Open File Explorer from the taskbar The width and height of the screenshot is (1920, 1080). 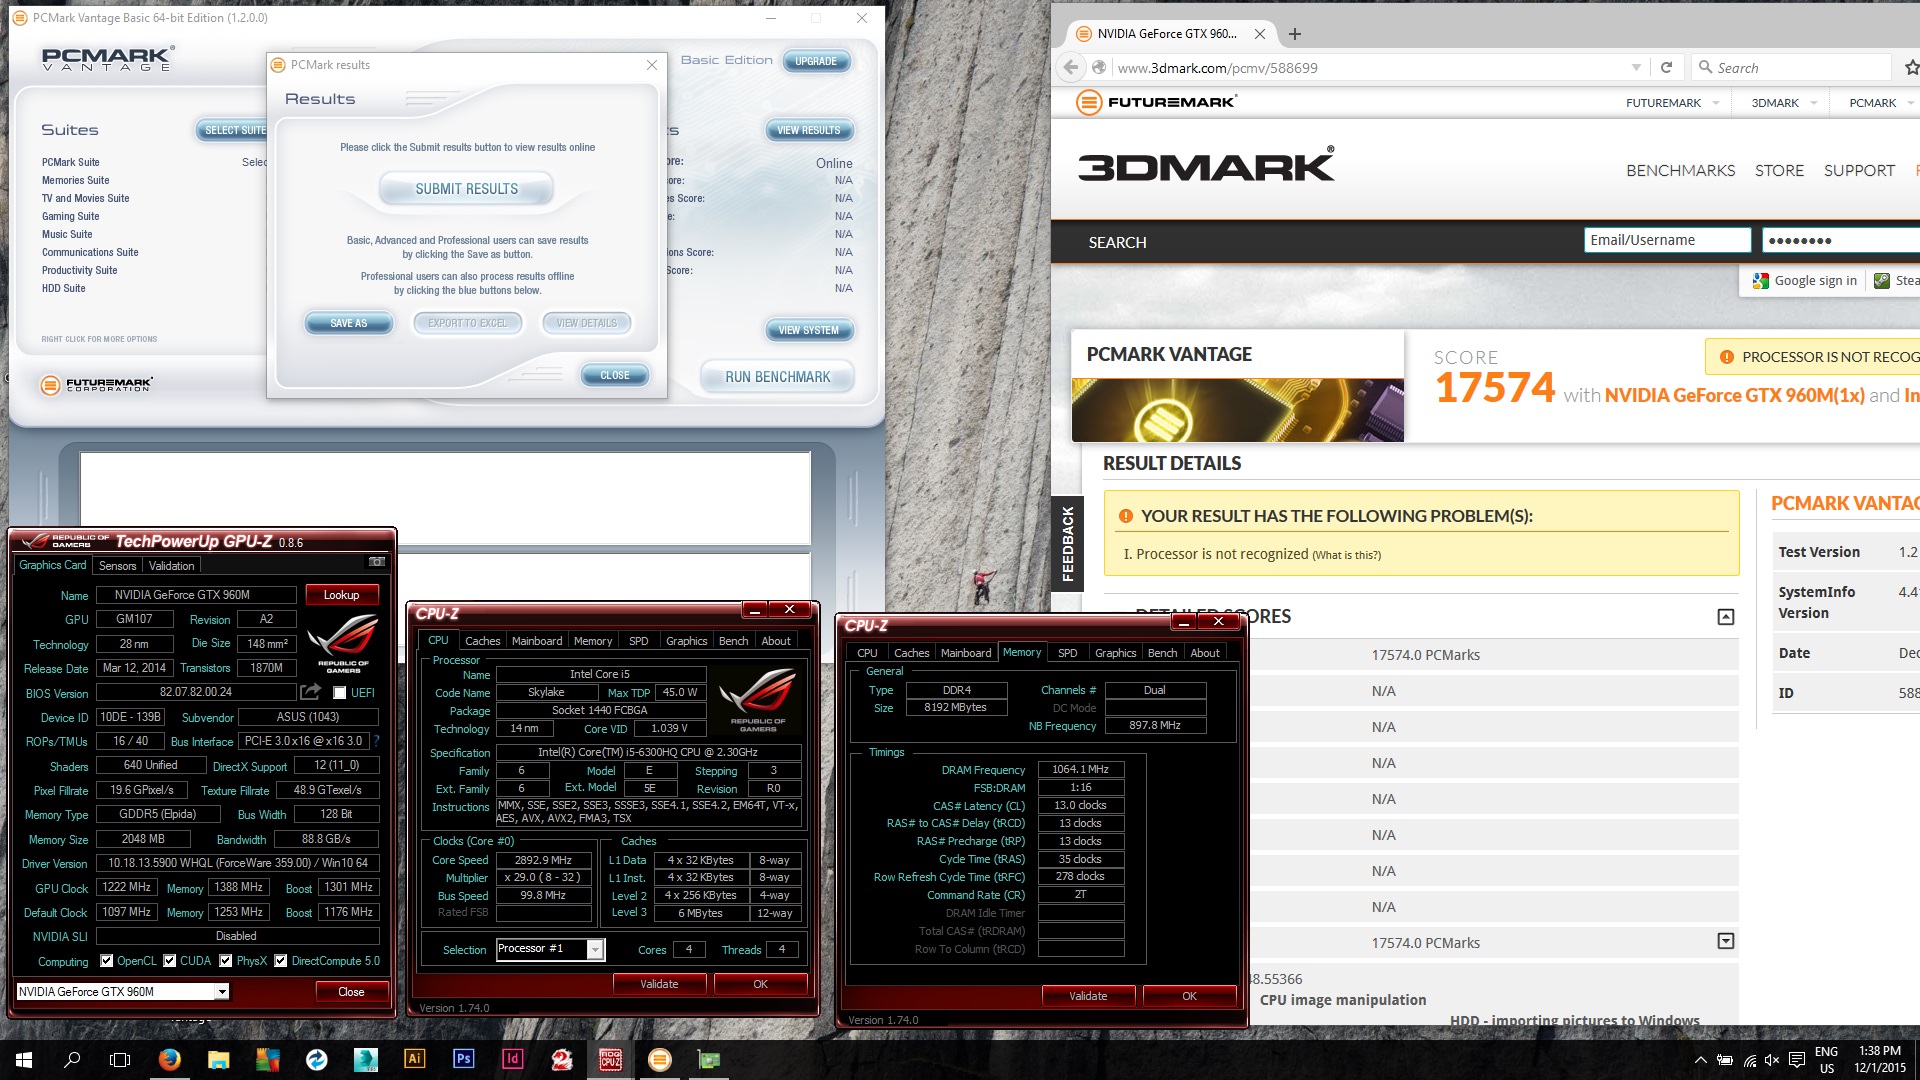219,1059
